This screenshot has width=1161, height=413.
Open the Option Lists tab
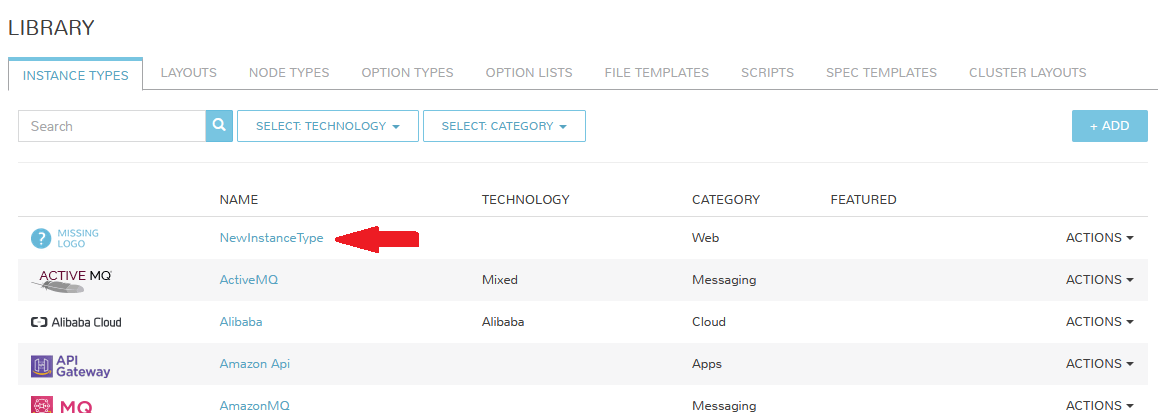tap(529, 73)
